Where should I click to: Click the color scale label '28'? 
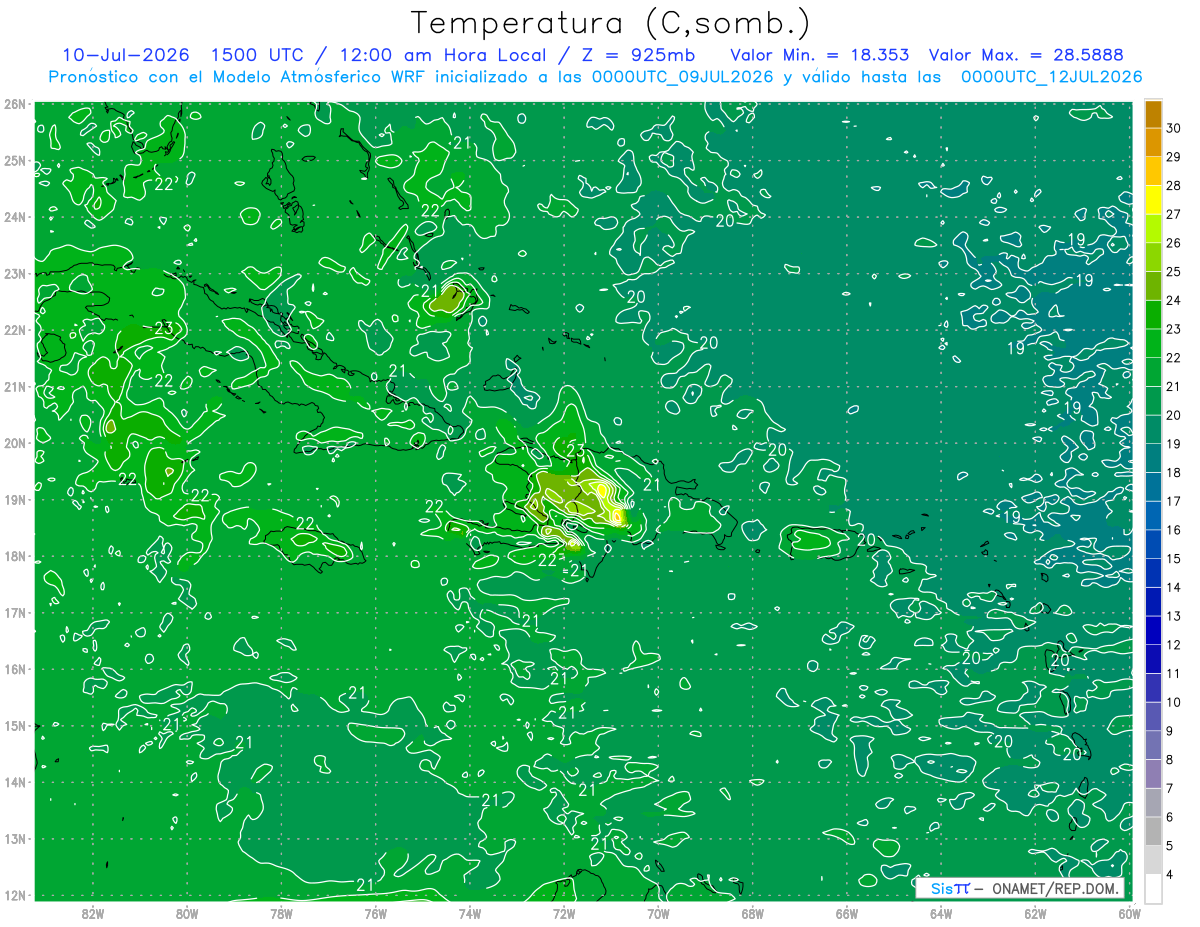click(x=1174, y=186)
